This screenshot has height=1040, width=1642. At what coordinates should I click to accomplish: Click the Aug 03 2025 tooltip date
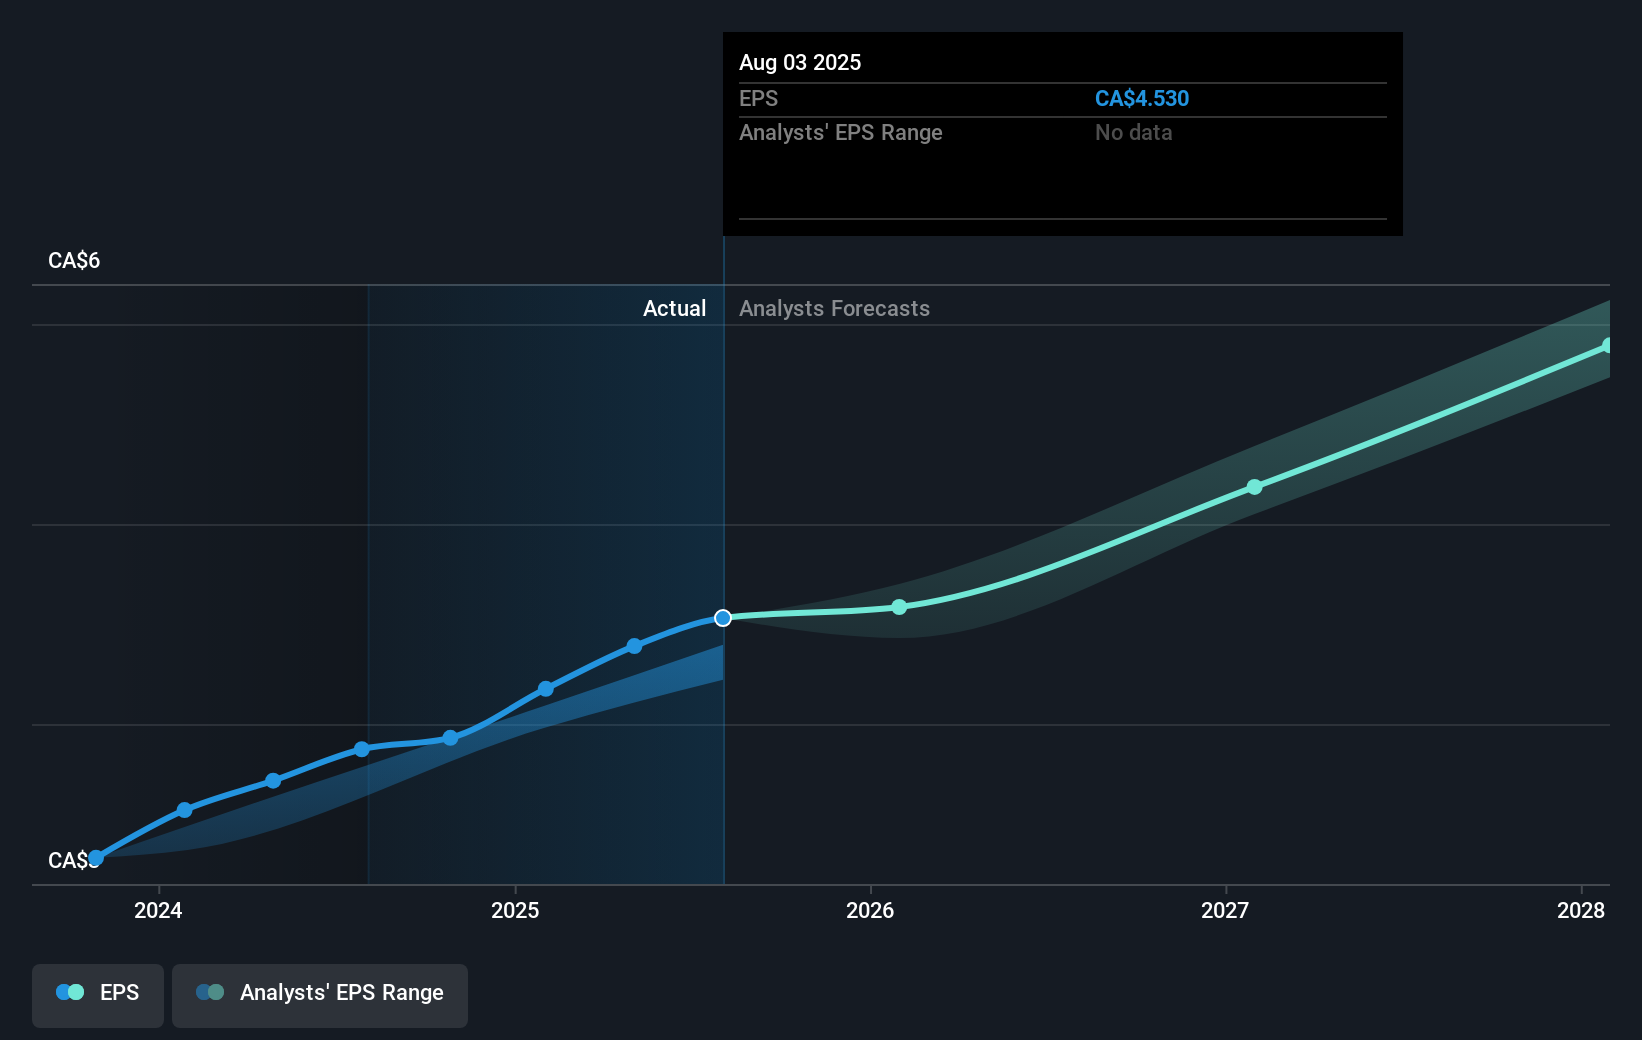(800, 63)
